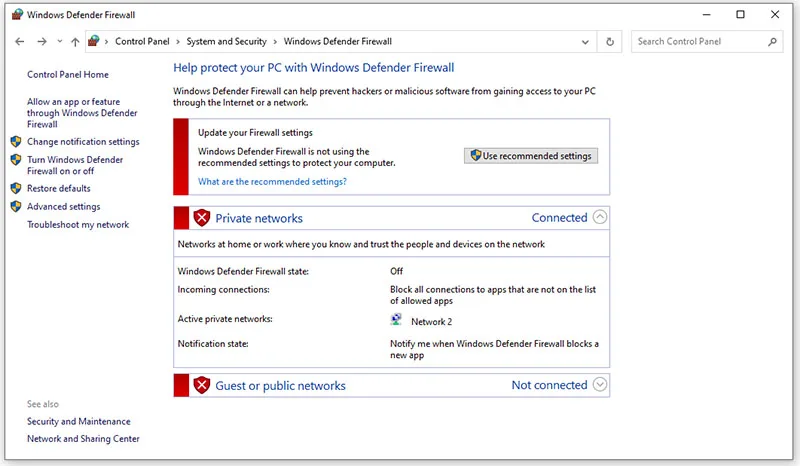This screenshot has height=466, width=800.
Task: Maximize the Windows Defender Firewall window
Action: click(740, 15)
